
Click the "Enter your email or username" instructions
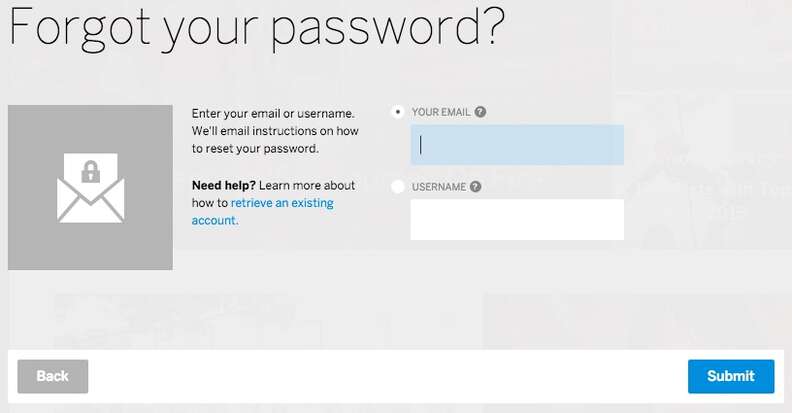point(273,113)
